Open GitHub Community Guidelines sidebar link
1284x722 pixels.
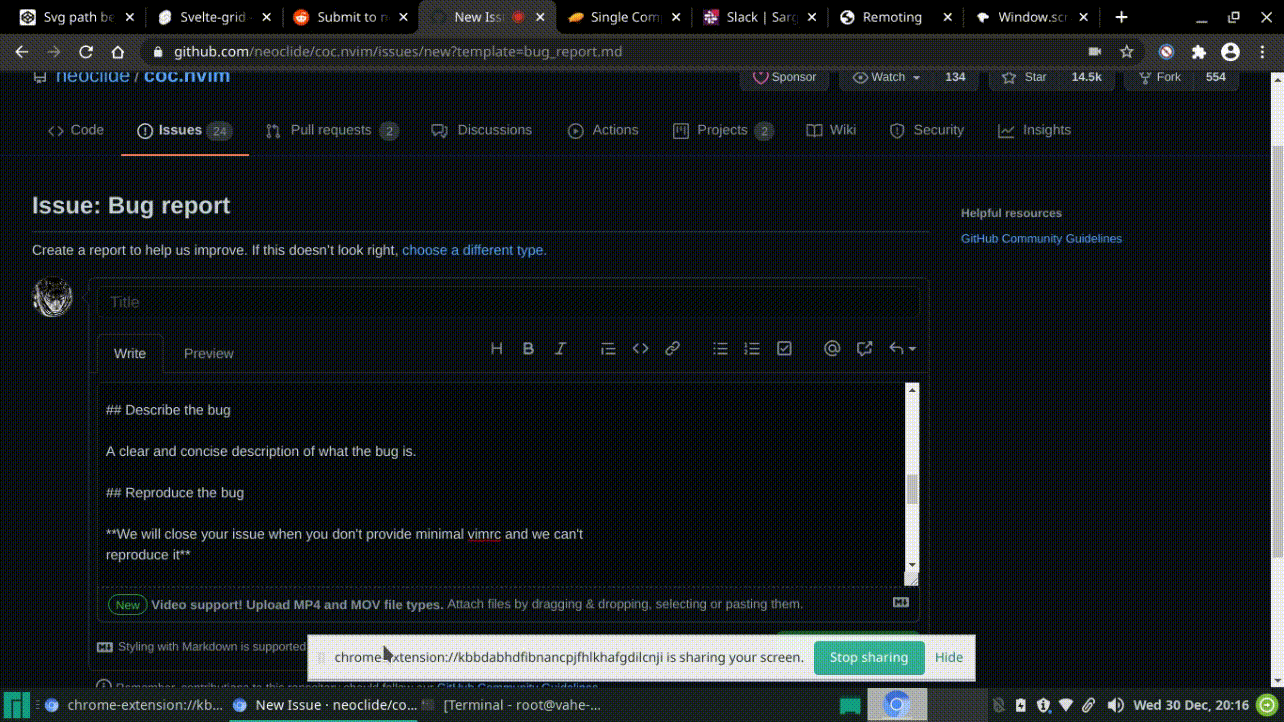pyautogui.click(x=1041, y=239)
